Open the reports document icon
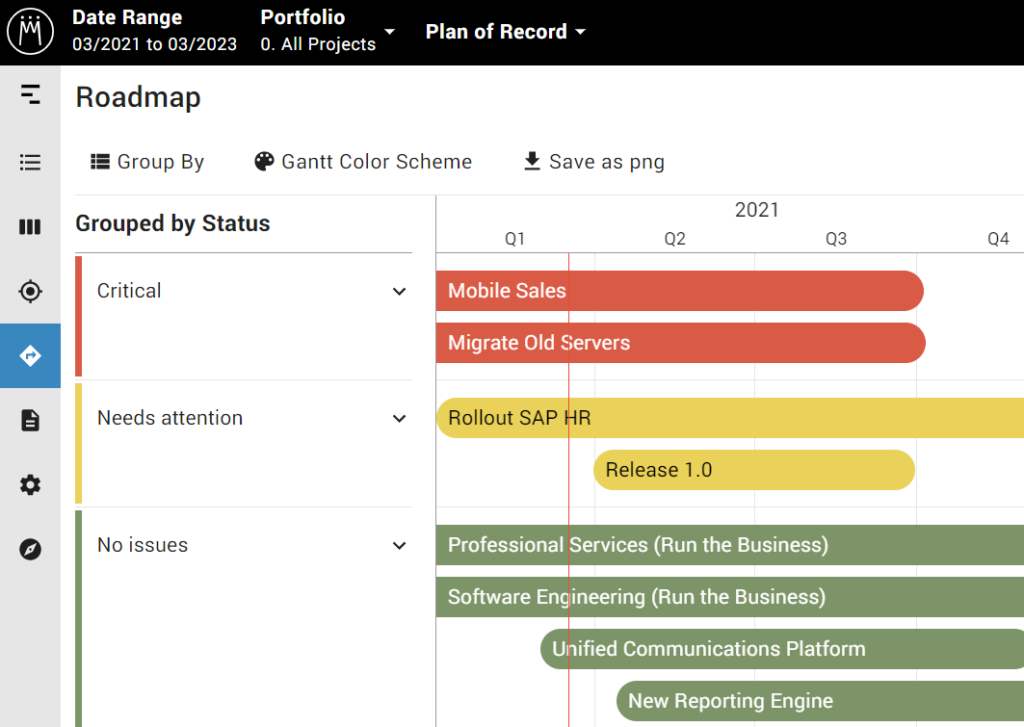Screen dimensions: 1024x727 (x=30, y=420)
